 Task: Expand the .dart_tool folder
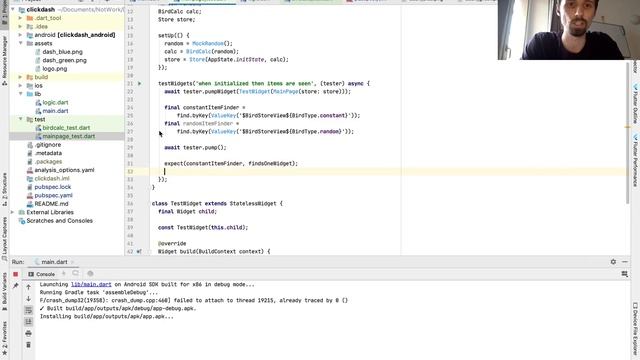click(20, 18)
